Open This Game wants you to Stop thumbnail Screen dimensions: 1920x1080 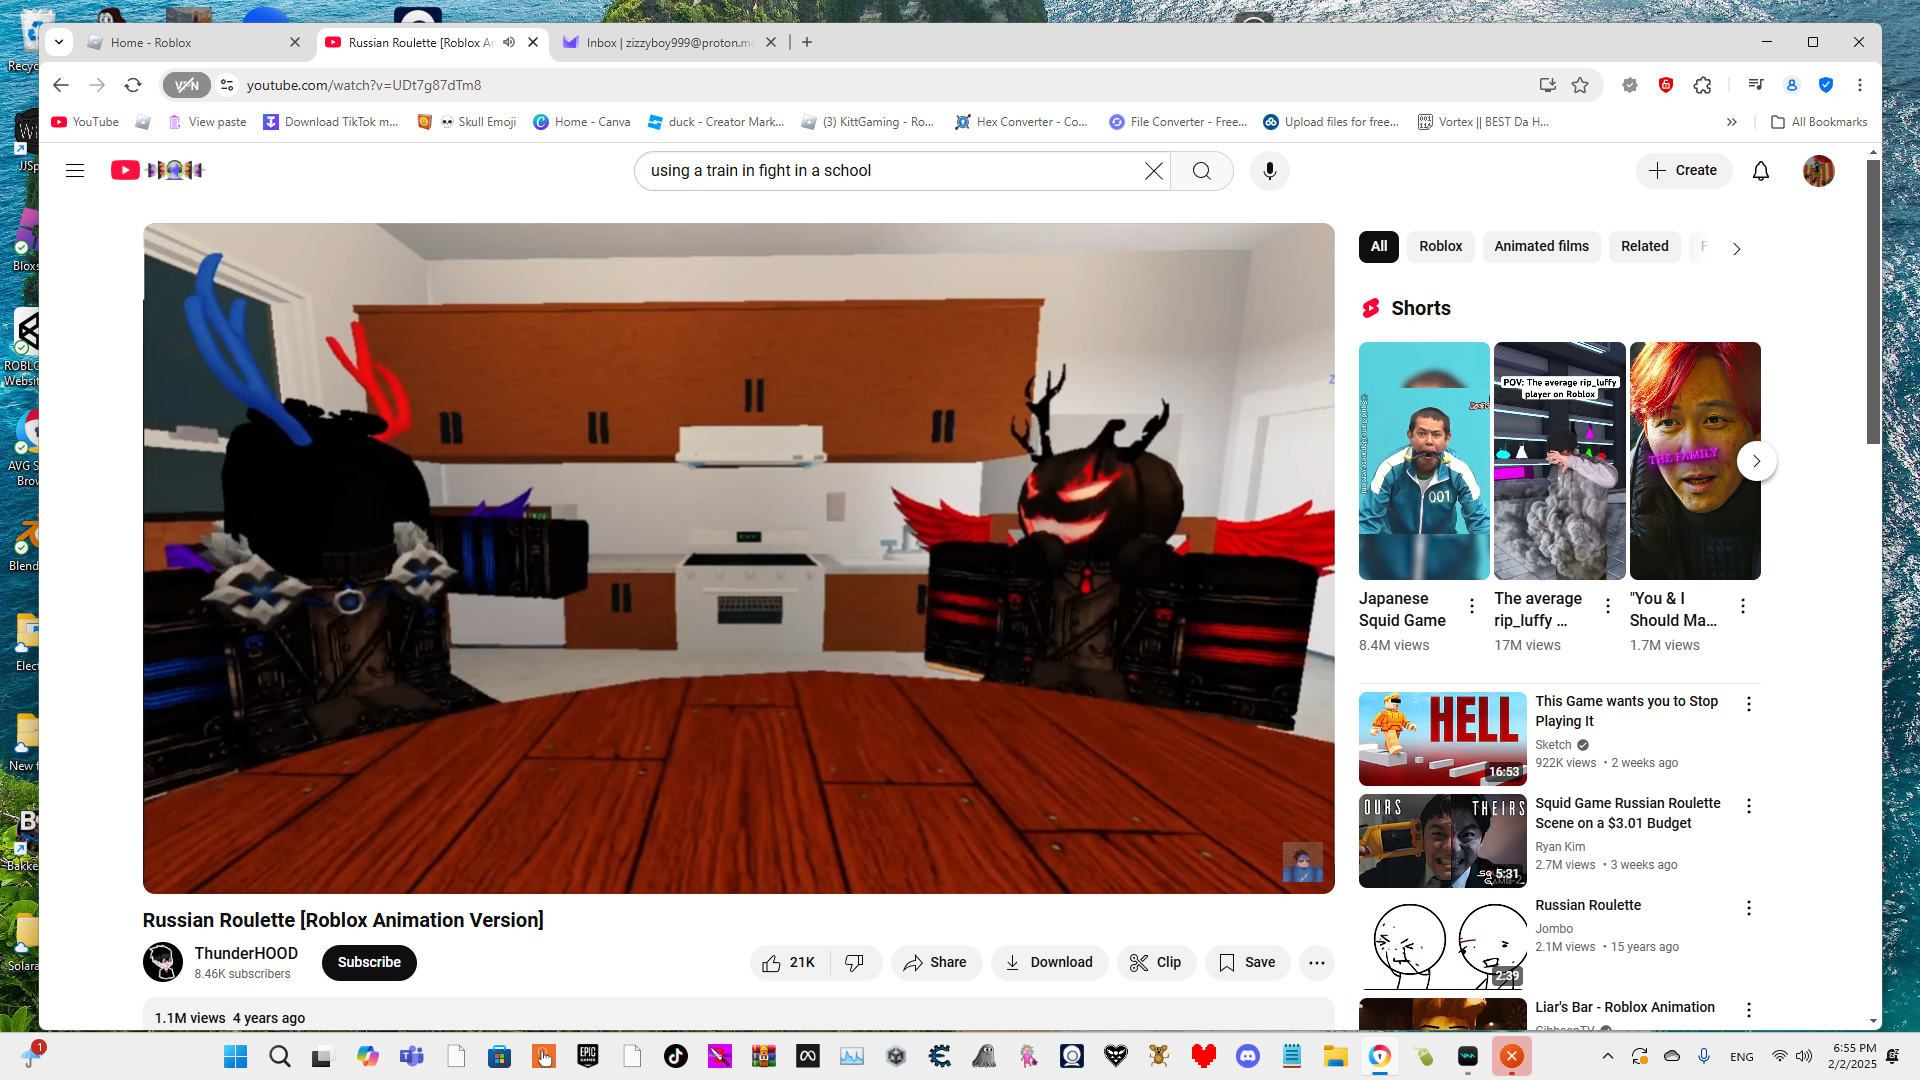tap(1442, 738)
